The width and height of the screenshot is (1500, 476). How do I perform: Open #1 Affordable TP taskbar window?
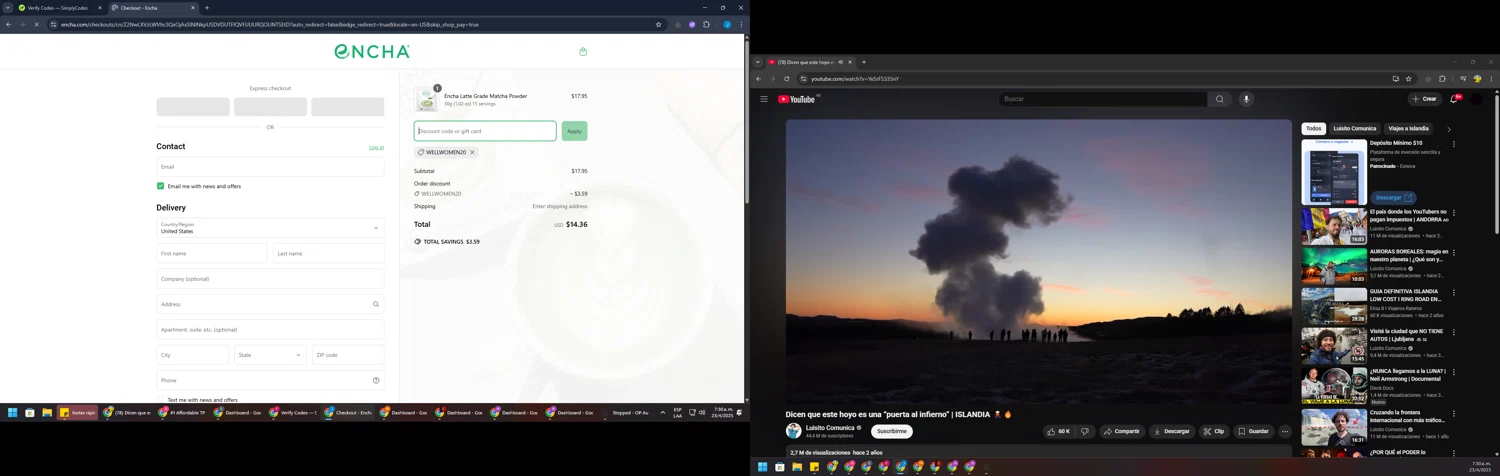coord(181,412)
